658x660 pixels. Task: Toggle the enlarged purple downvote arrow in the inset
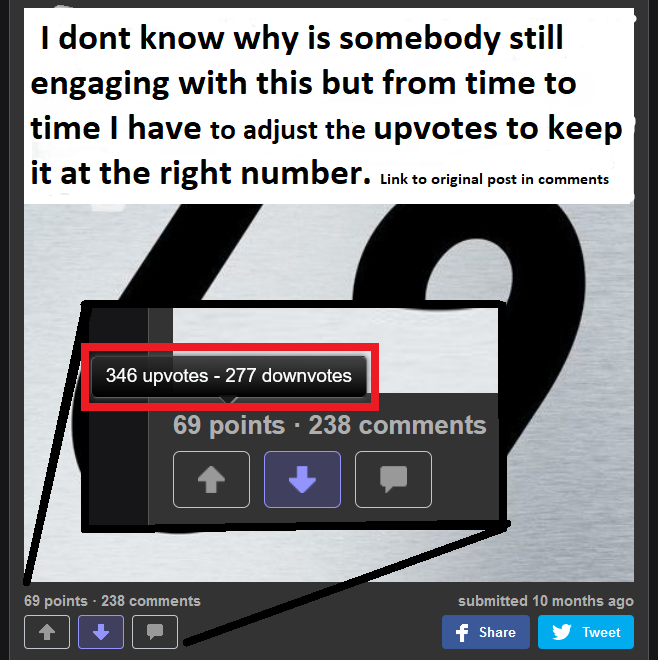pyautogui.click(x=302, y=479)
